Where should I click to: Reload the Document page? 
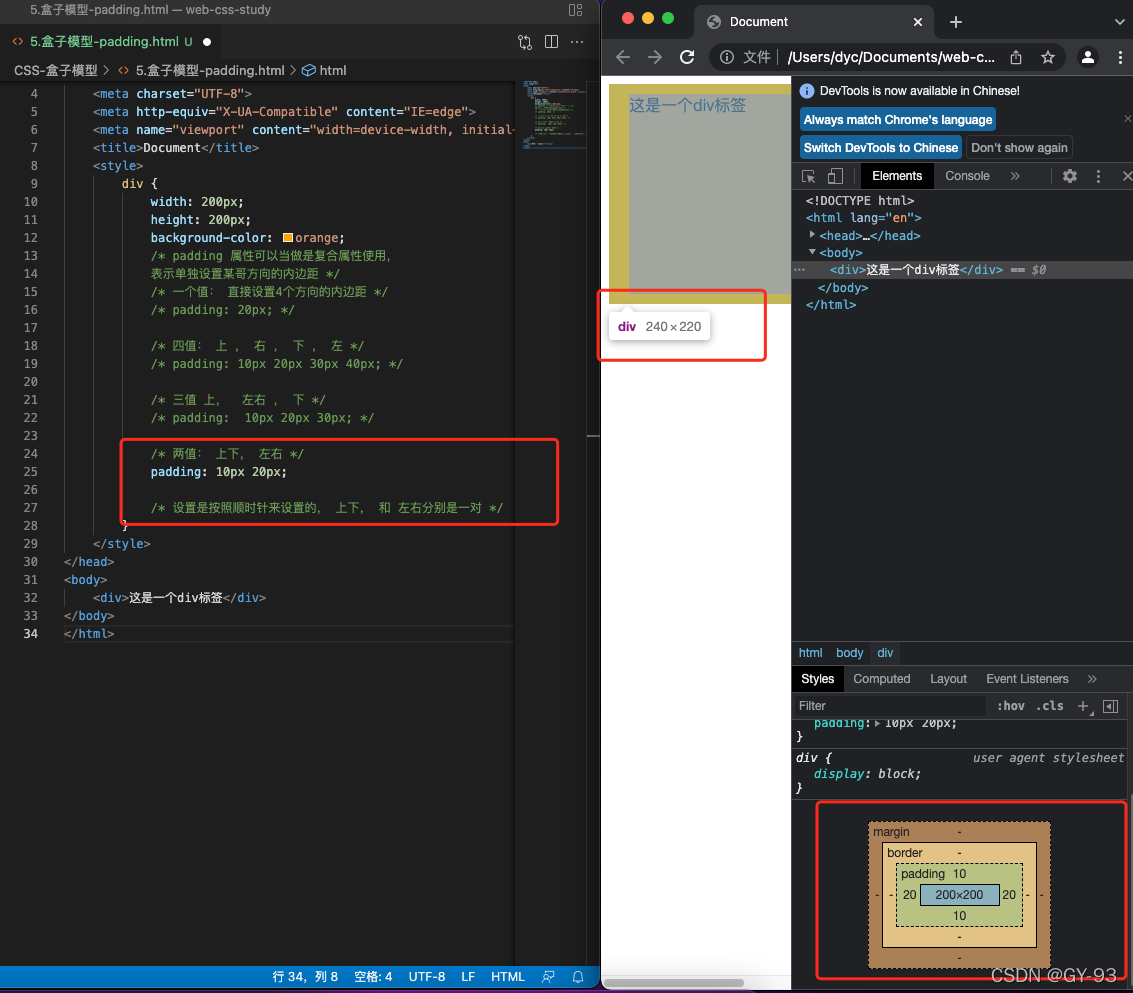[687, 57]
